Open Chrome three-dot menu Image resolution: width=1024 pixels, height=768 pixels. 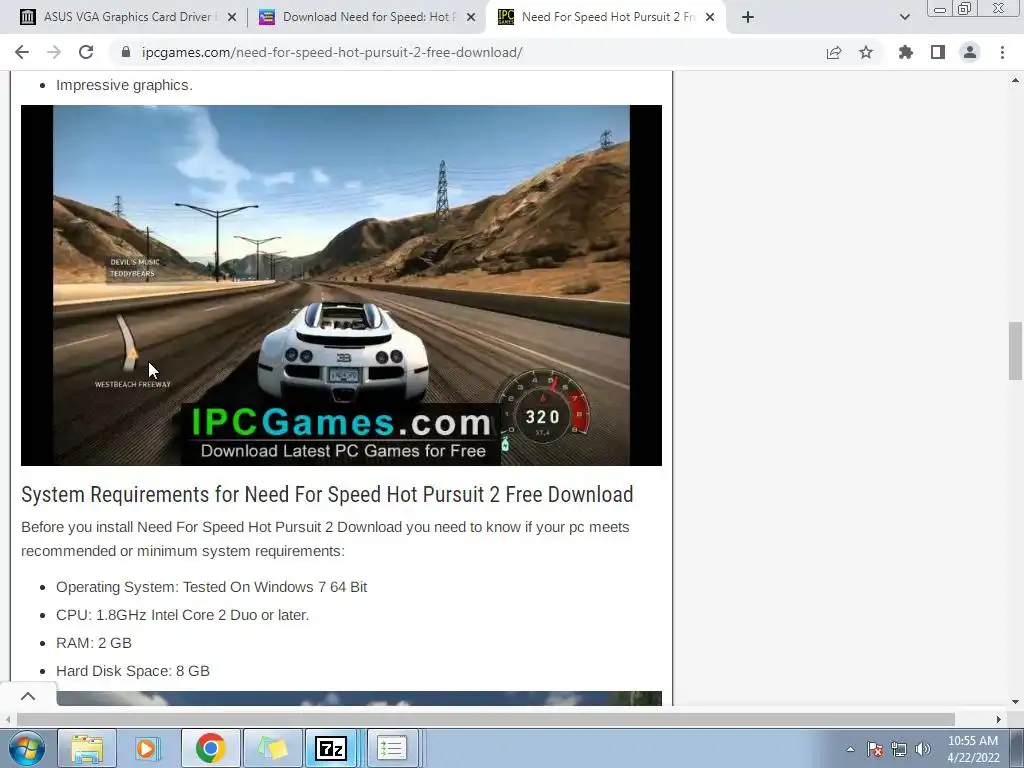[1002, 52]
